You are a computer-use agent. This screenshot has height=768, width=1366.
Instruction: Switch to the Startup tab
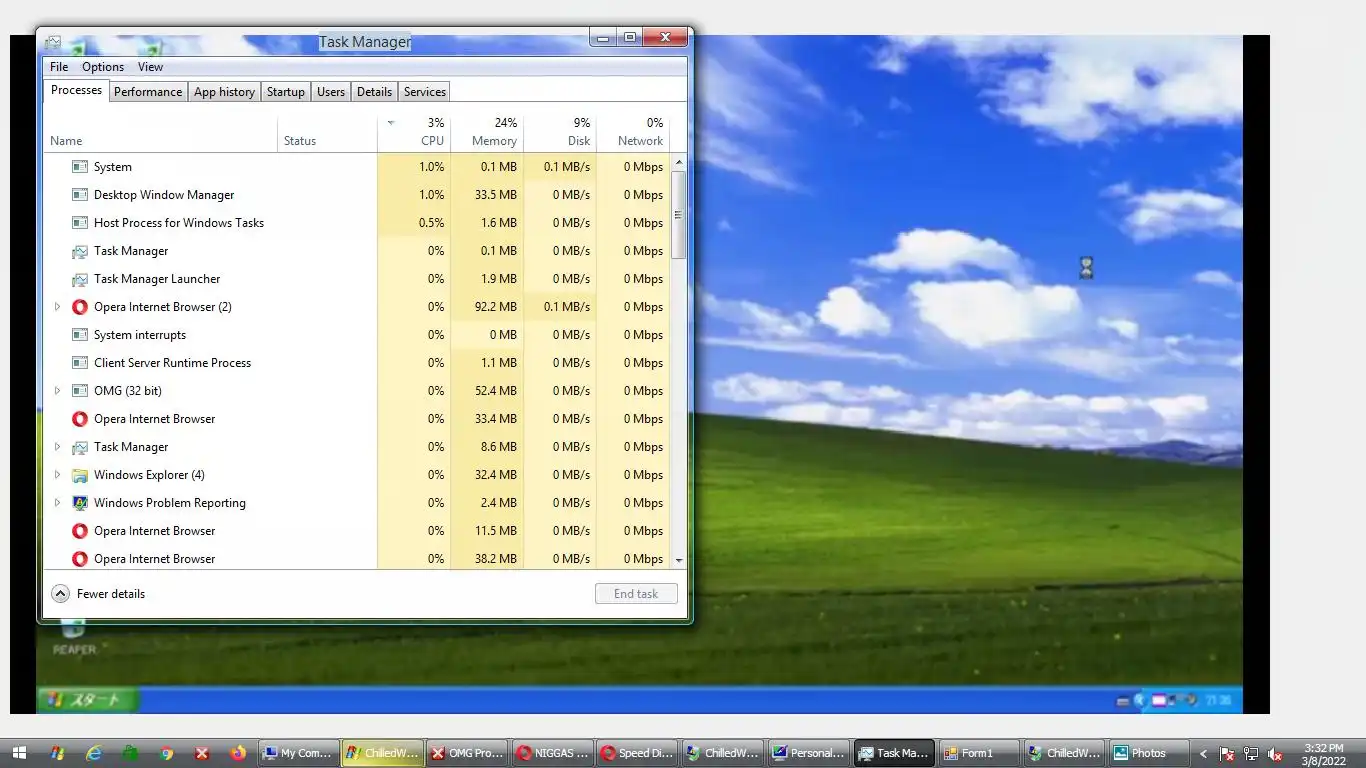coord(285,92)
